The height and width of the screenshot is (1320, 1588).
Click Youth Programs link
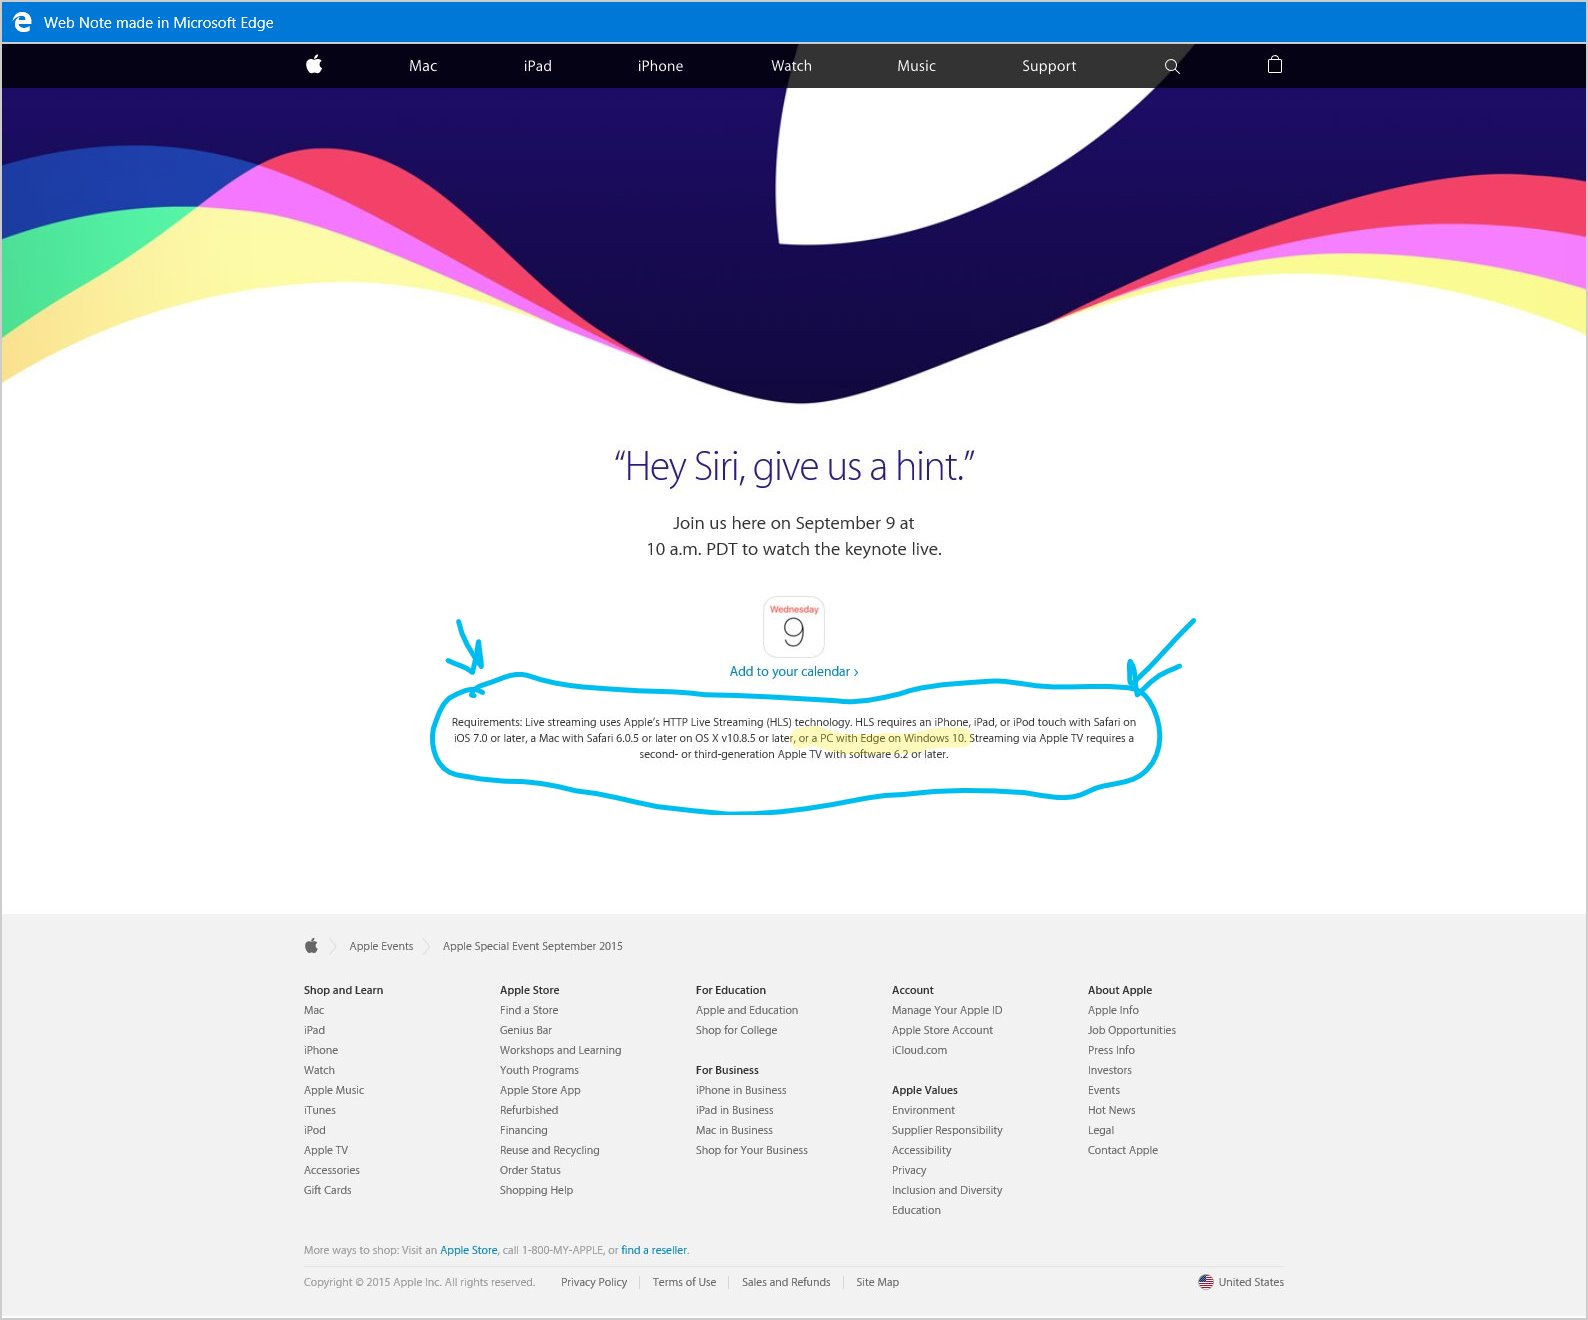(x=539, y=1070)
